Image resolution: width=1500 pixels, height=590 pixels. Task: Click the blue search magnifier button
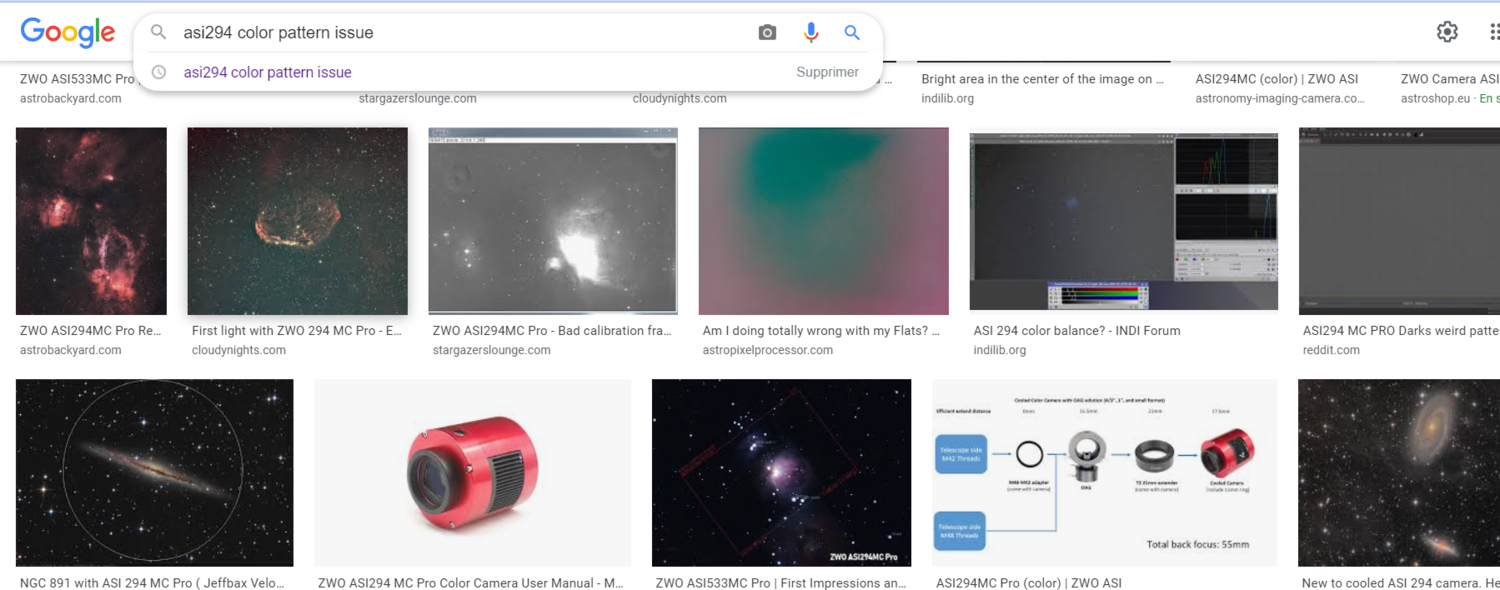(x=852, y=33)
